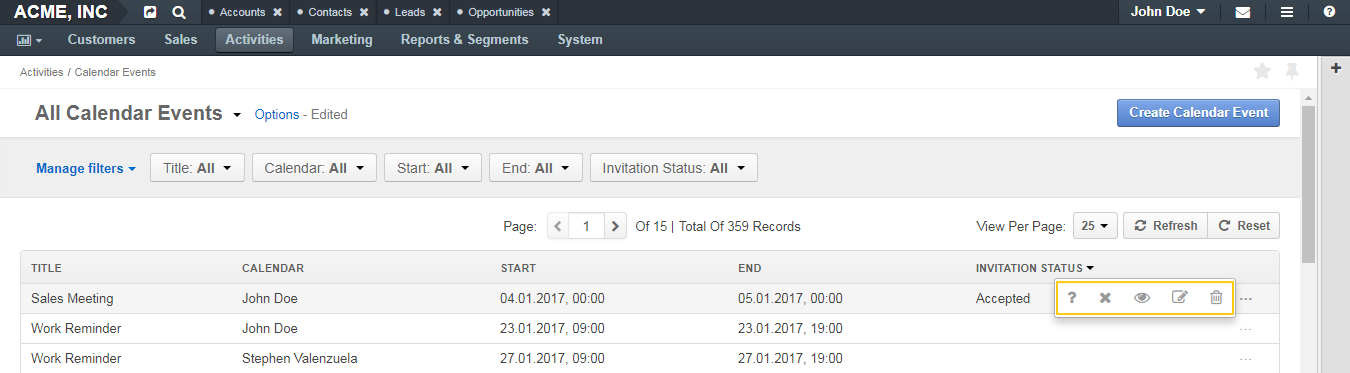1350x373 pixels.
Task: Click the ACME, INC logo
Action: (x=61, y=13)
